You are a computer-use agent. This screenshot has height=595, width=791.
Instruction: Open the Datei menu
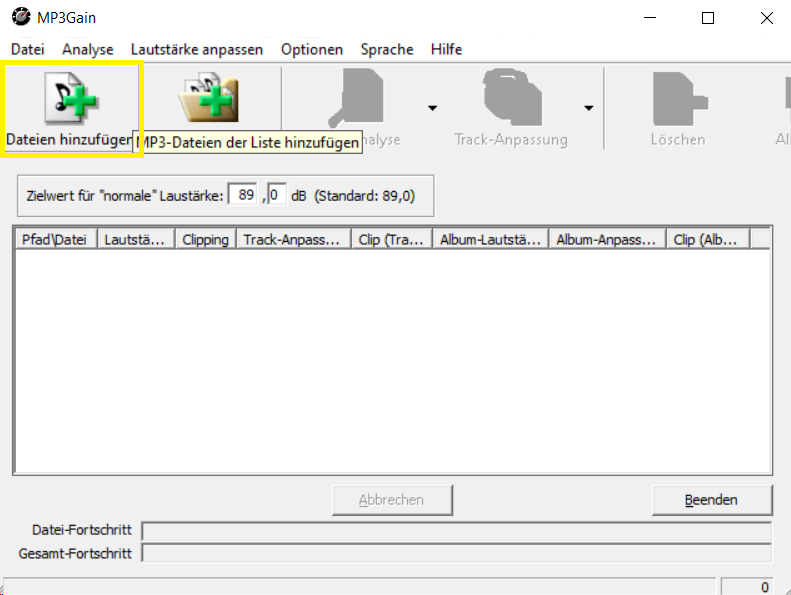click(x=28, y=49)
